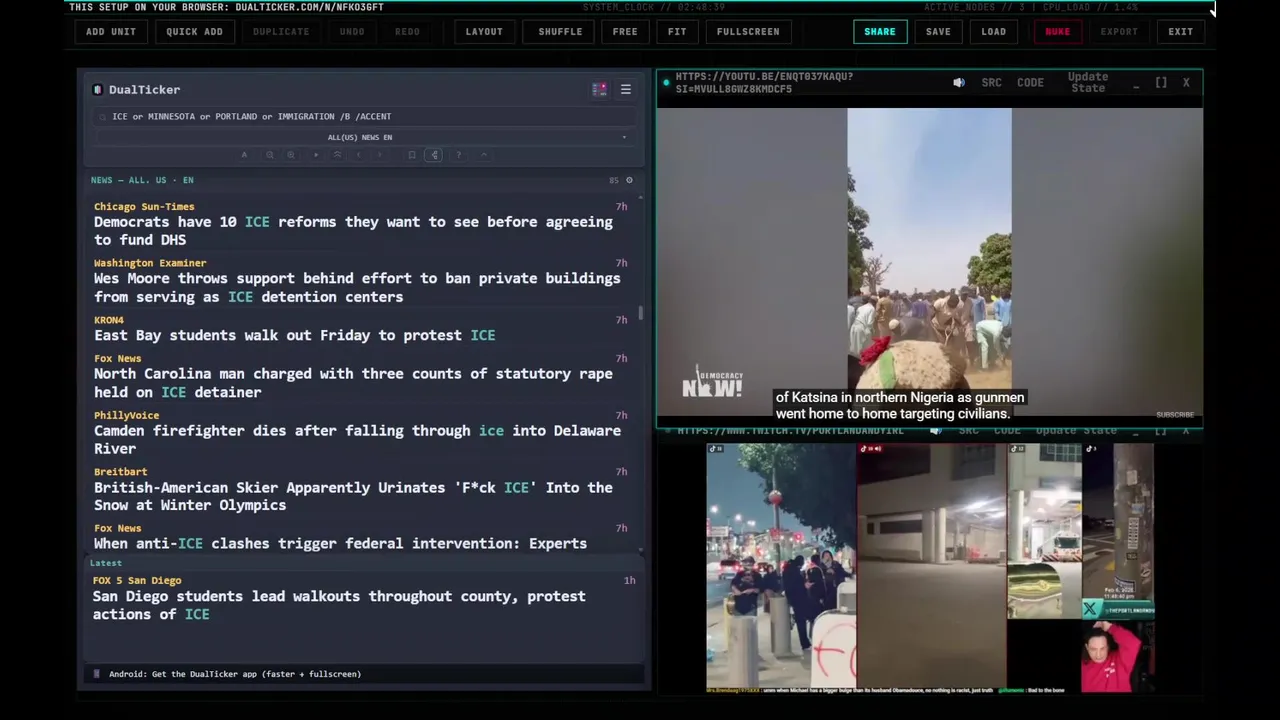Click SRC on the YouTube unit

pos(991,83)
